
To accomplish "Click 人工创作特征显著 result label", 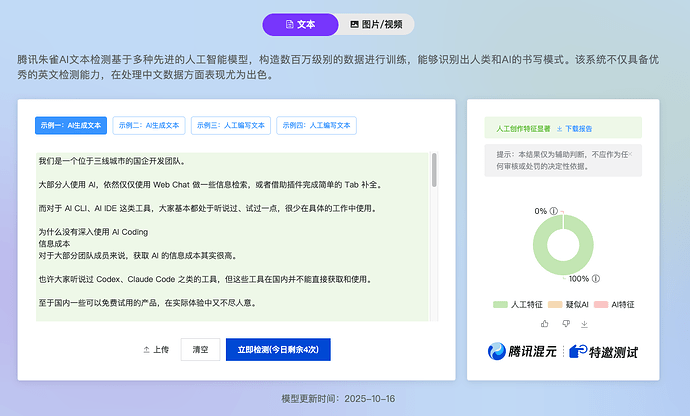I will coord(523,129).
